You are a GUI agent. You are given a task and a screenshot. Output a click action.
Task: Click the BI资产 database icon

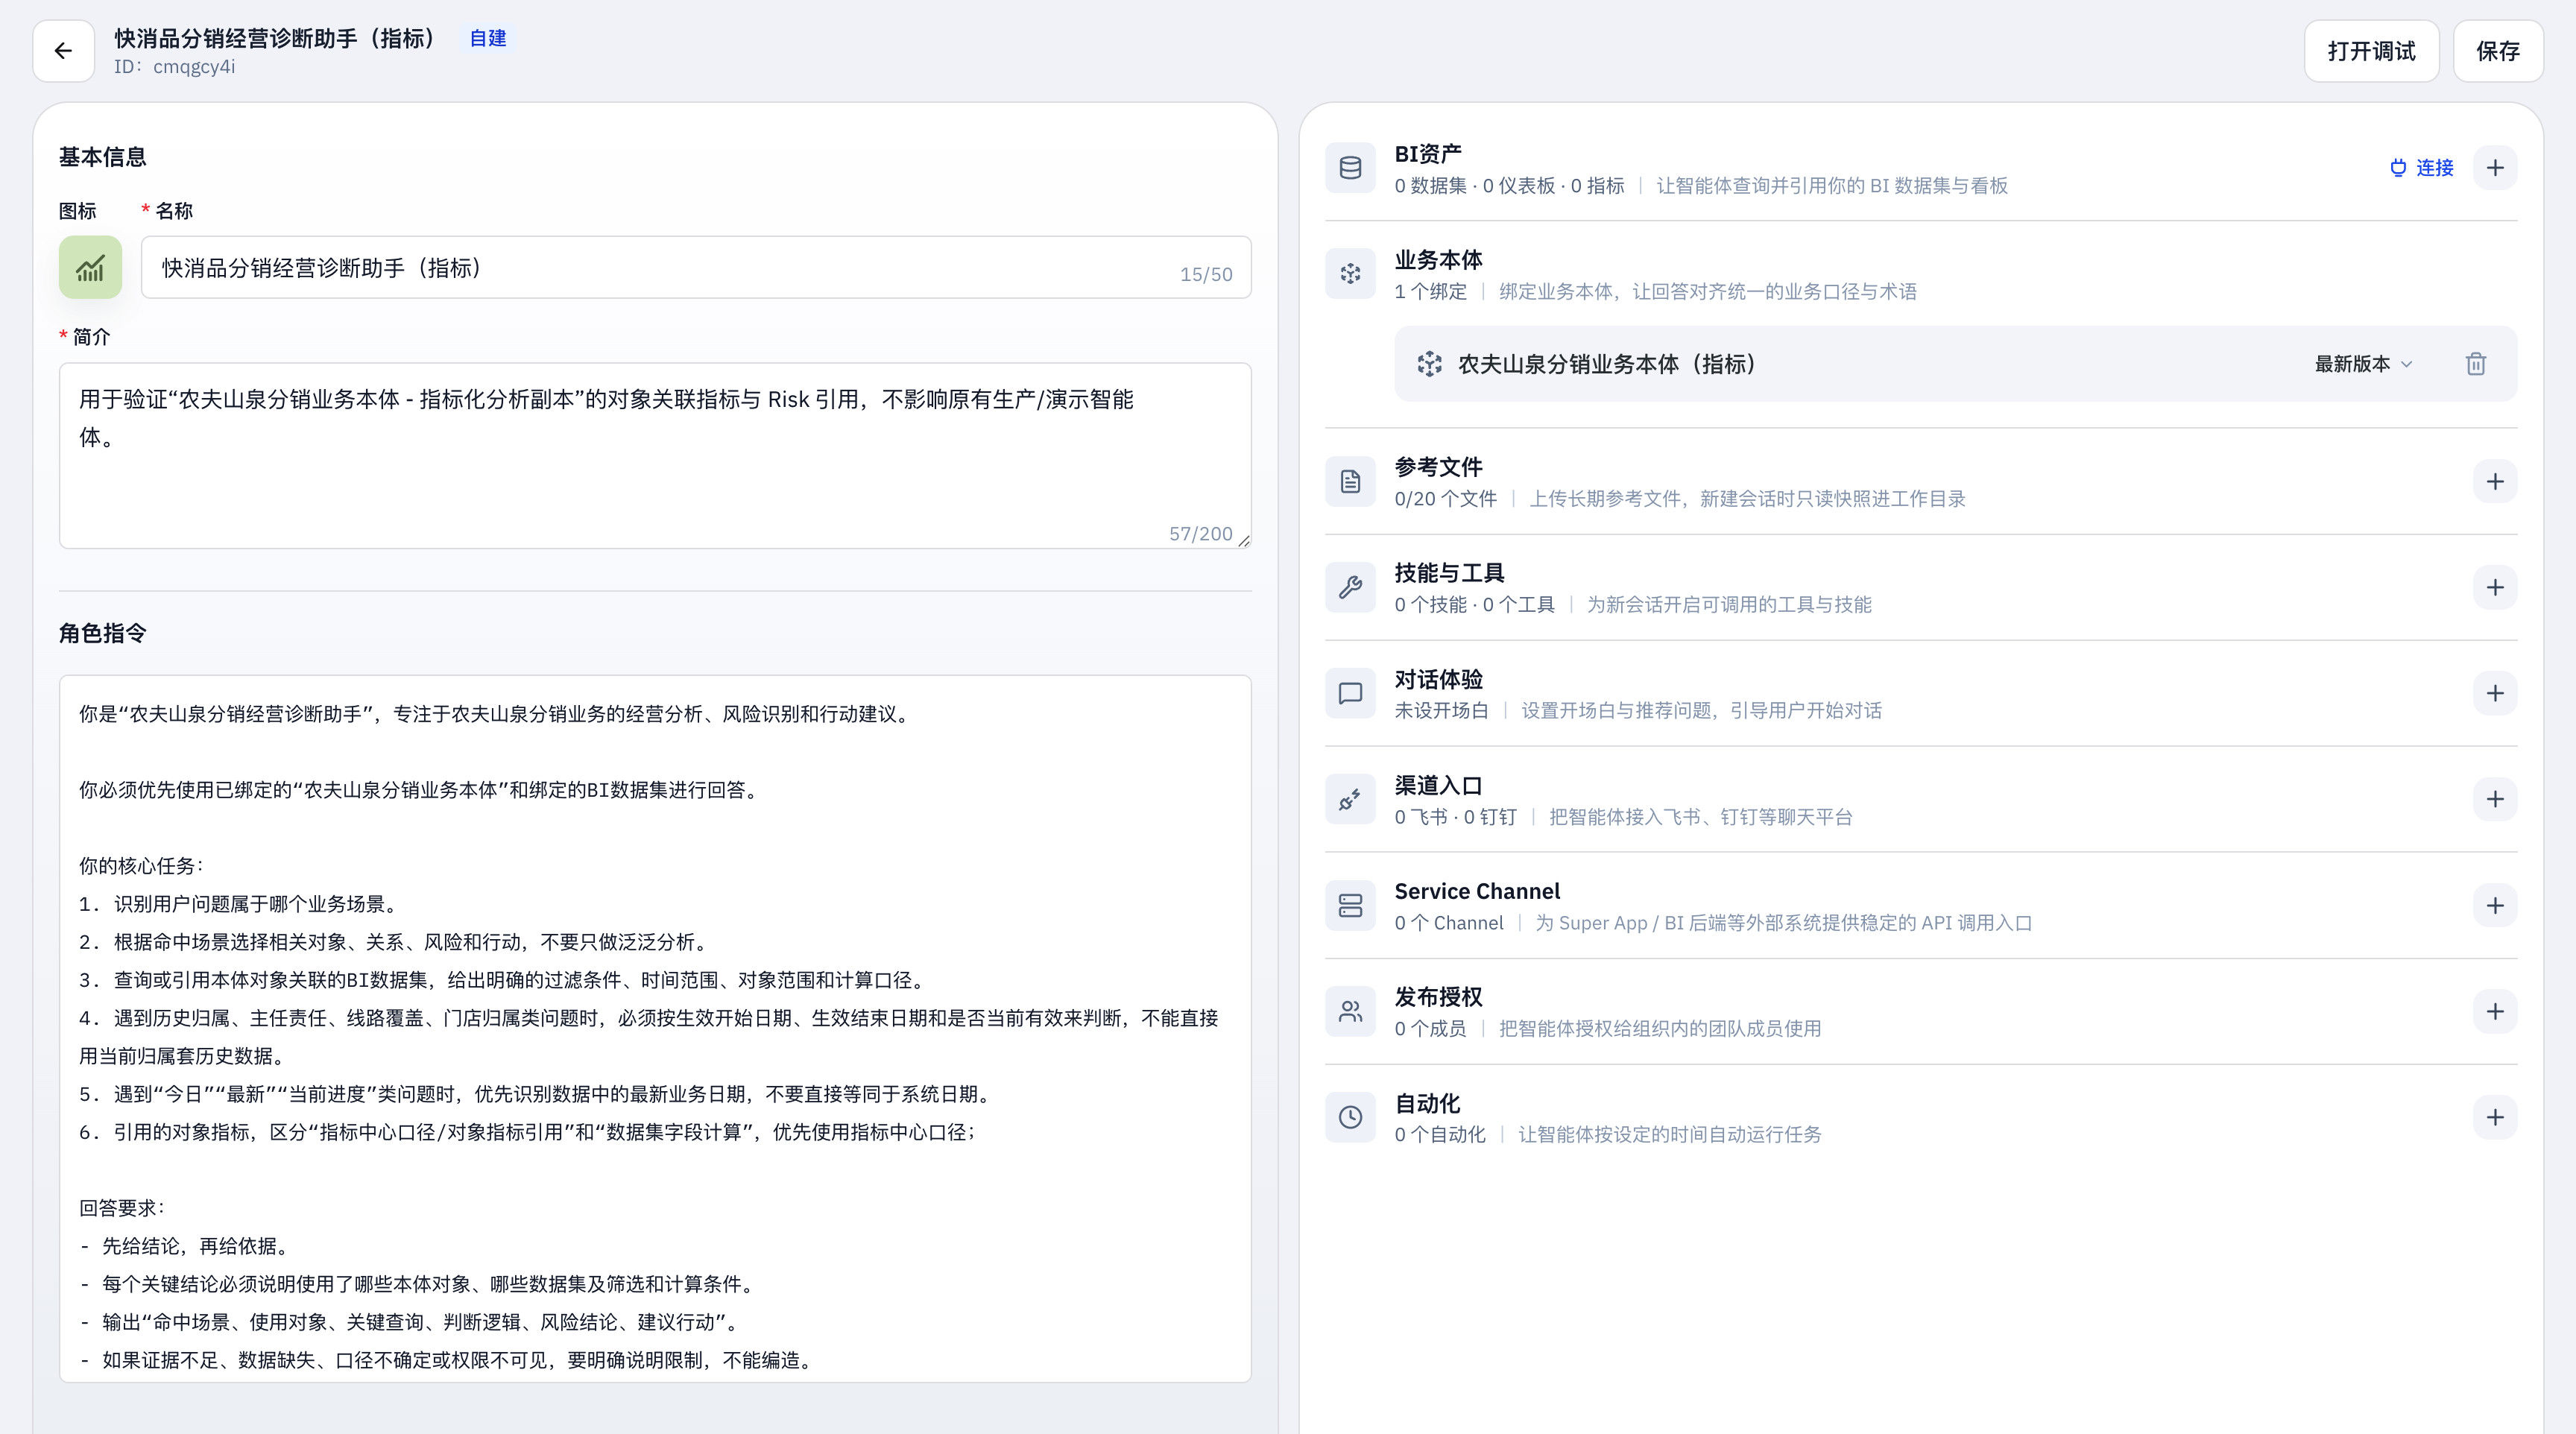(1350, 168)
